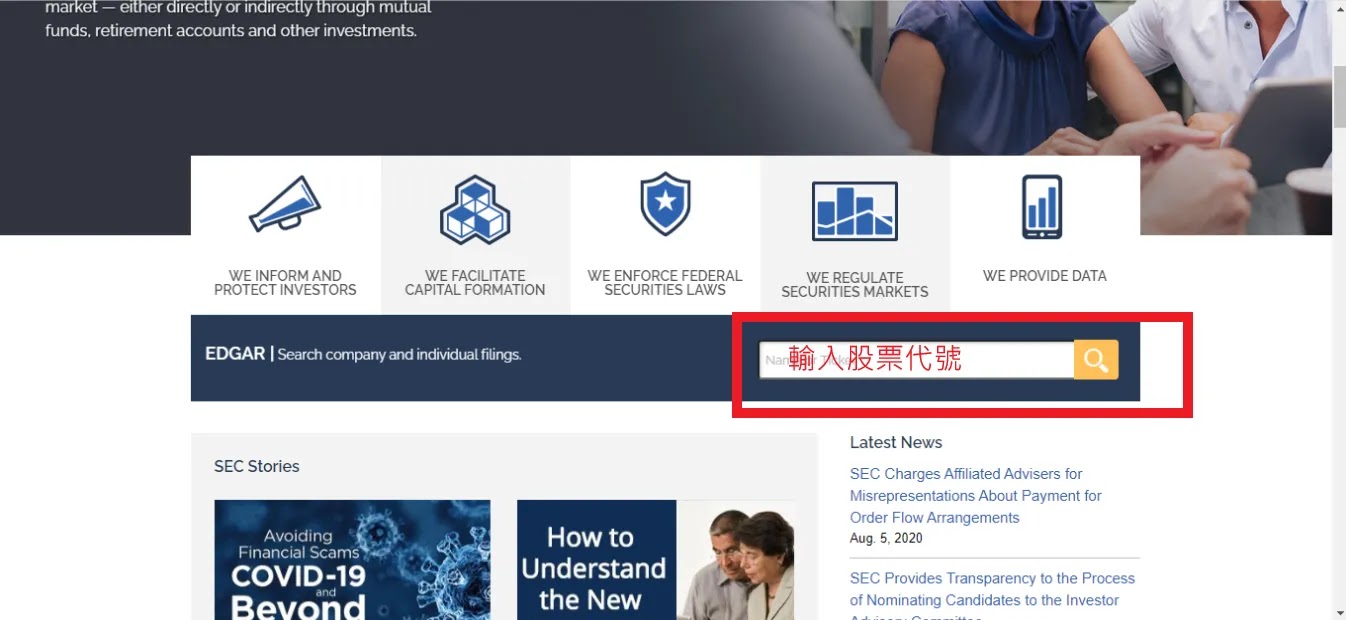Open We Enforce Federal Securities Laws label
This screenshot has width=1346, height=620.
(665, 283)
